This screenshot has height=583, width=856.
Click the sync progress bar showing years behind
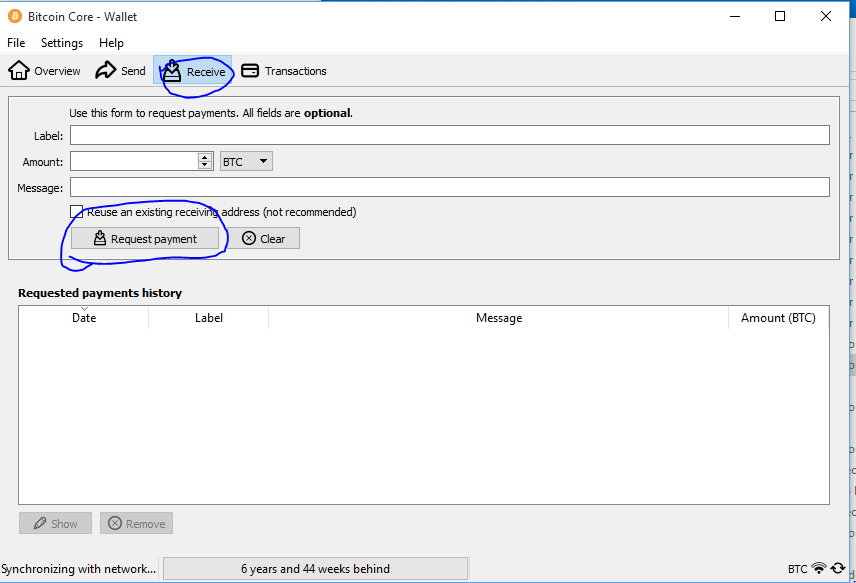coord(315,569)
